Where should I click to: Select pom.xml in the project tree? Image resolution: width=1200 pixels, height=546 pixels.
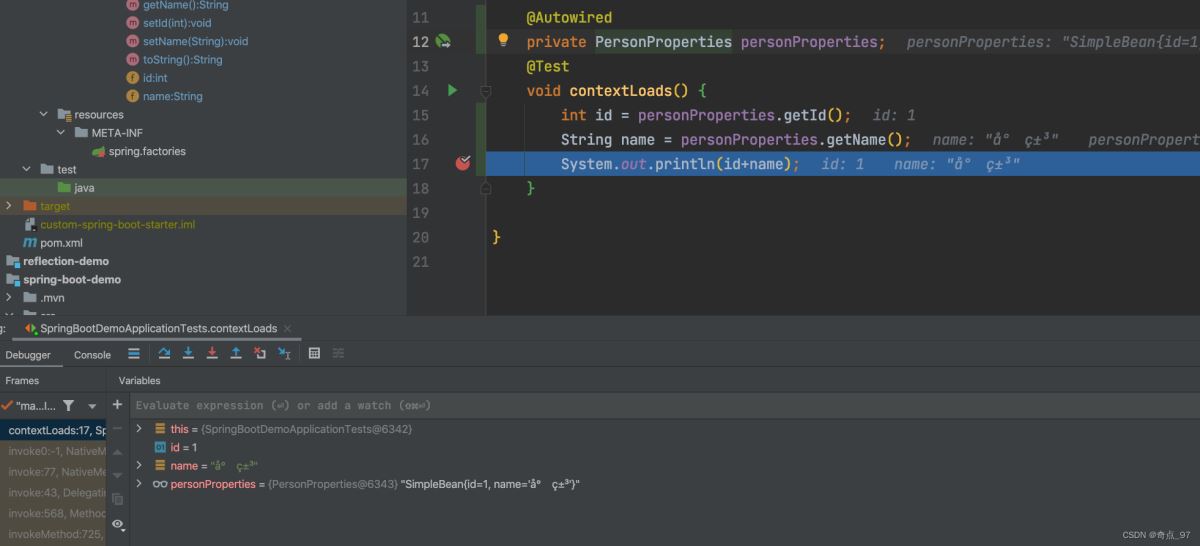tap(60, 243)
